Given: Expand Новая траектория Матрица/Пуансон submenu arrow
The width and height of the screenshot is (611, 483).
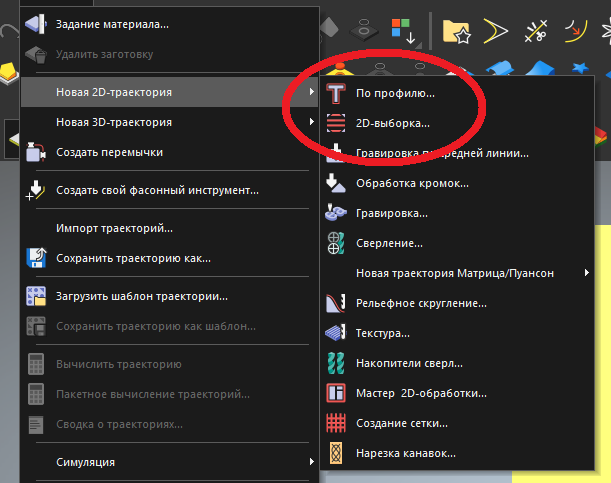Looking at the screenshot, I should [587, 273].
